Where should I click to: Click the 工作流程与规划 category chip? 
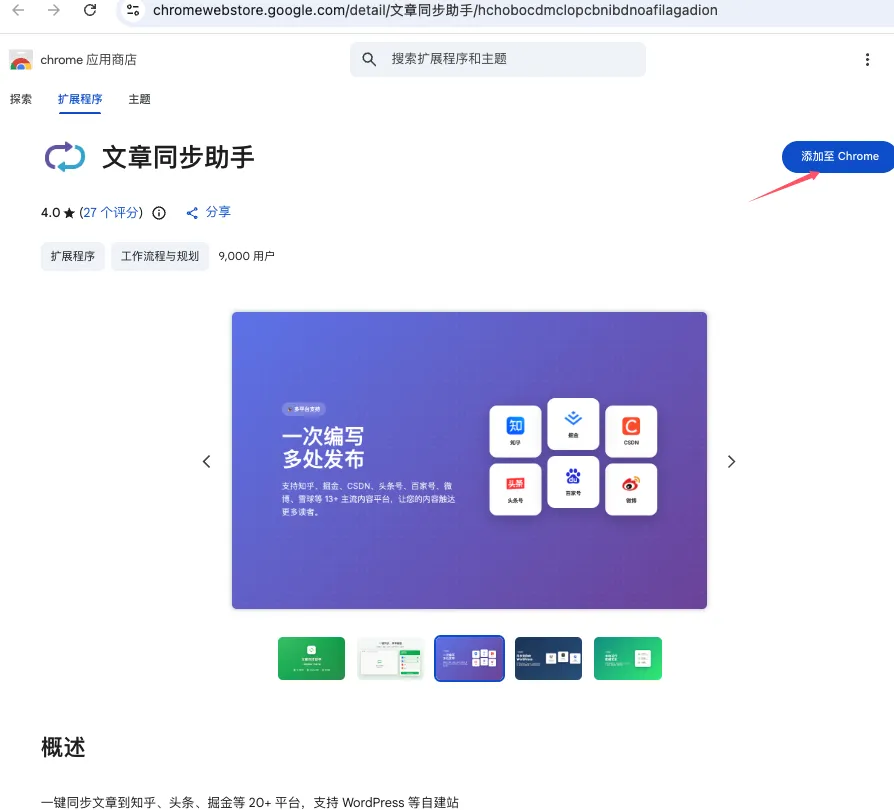(x=160, y=257)
